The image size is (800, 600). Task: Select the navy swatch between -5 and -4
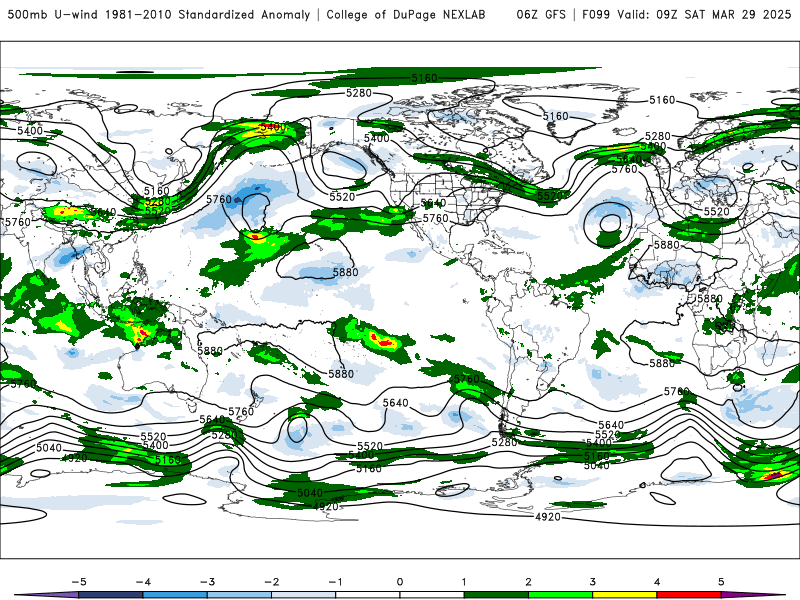click(111, 595)
